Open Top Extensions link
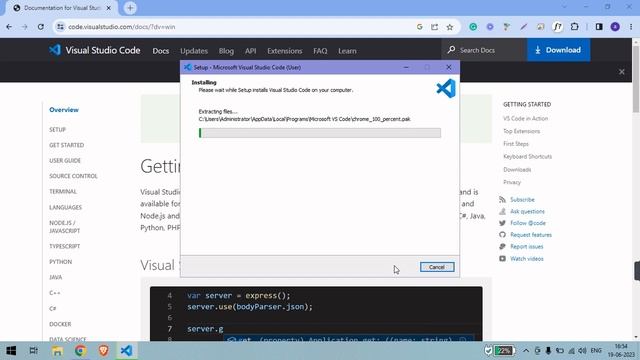The image size is (640, 360). click(x=521, y=131)
